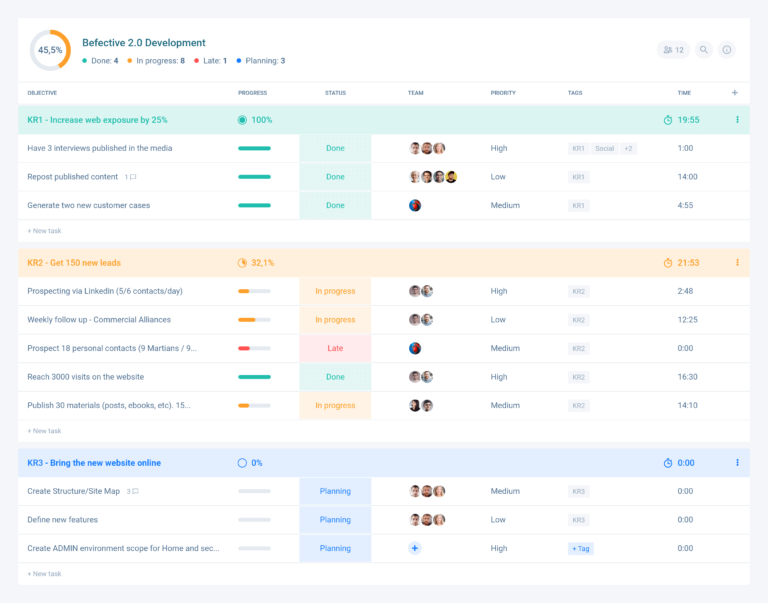
Task: Open KR1 three-dot options menu
Action: point(737,120)
